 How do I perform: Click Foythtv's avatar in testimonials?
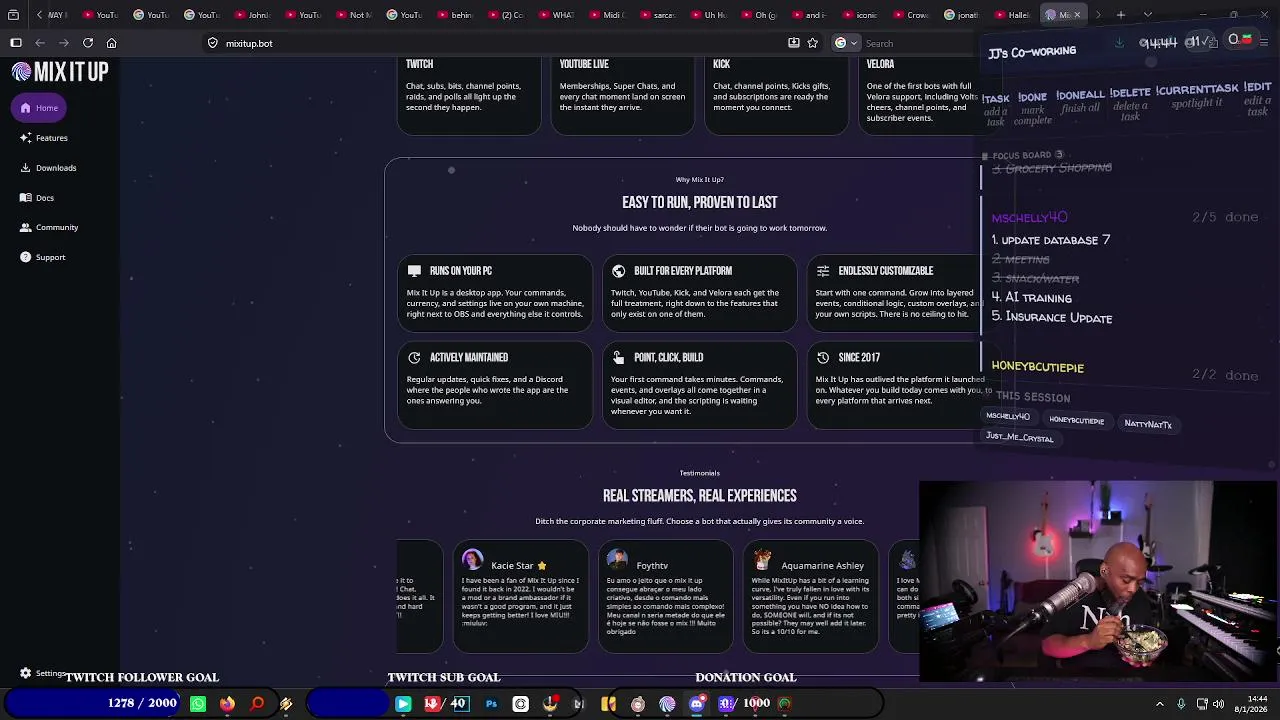618,561
